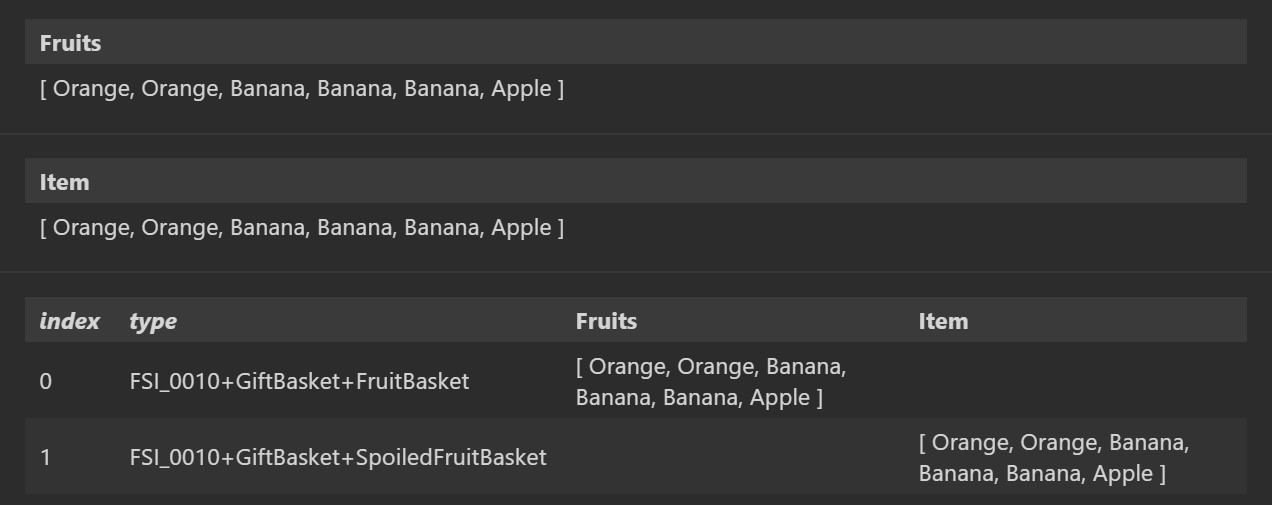This screenshot has height=505, width=1272.
Task: Click Fruits cell value in row 0
Action: point(711,382)
